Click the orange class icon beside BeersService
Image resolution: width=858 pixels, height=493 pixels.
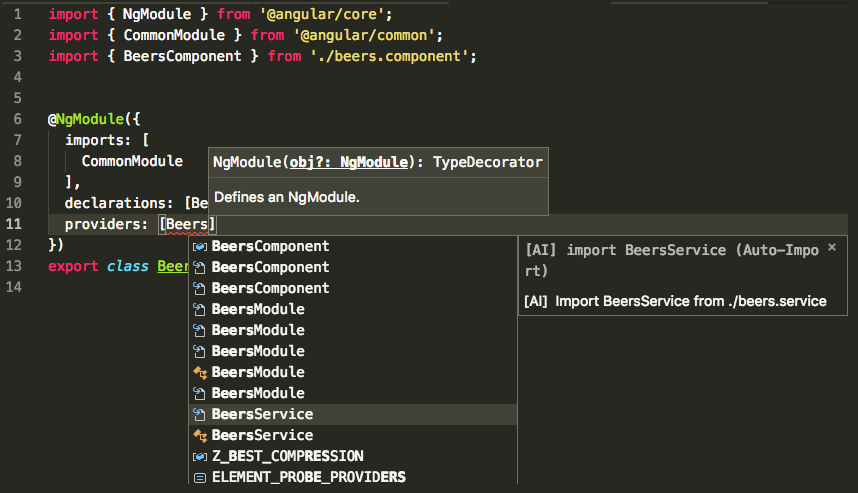199,435
